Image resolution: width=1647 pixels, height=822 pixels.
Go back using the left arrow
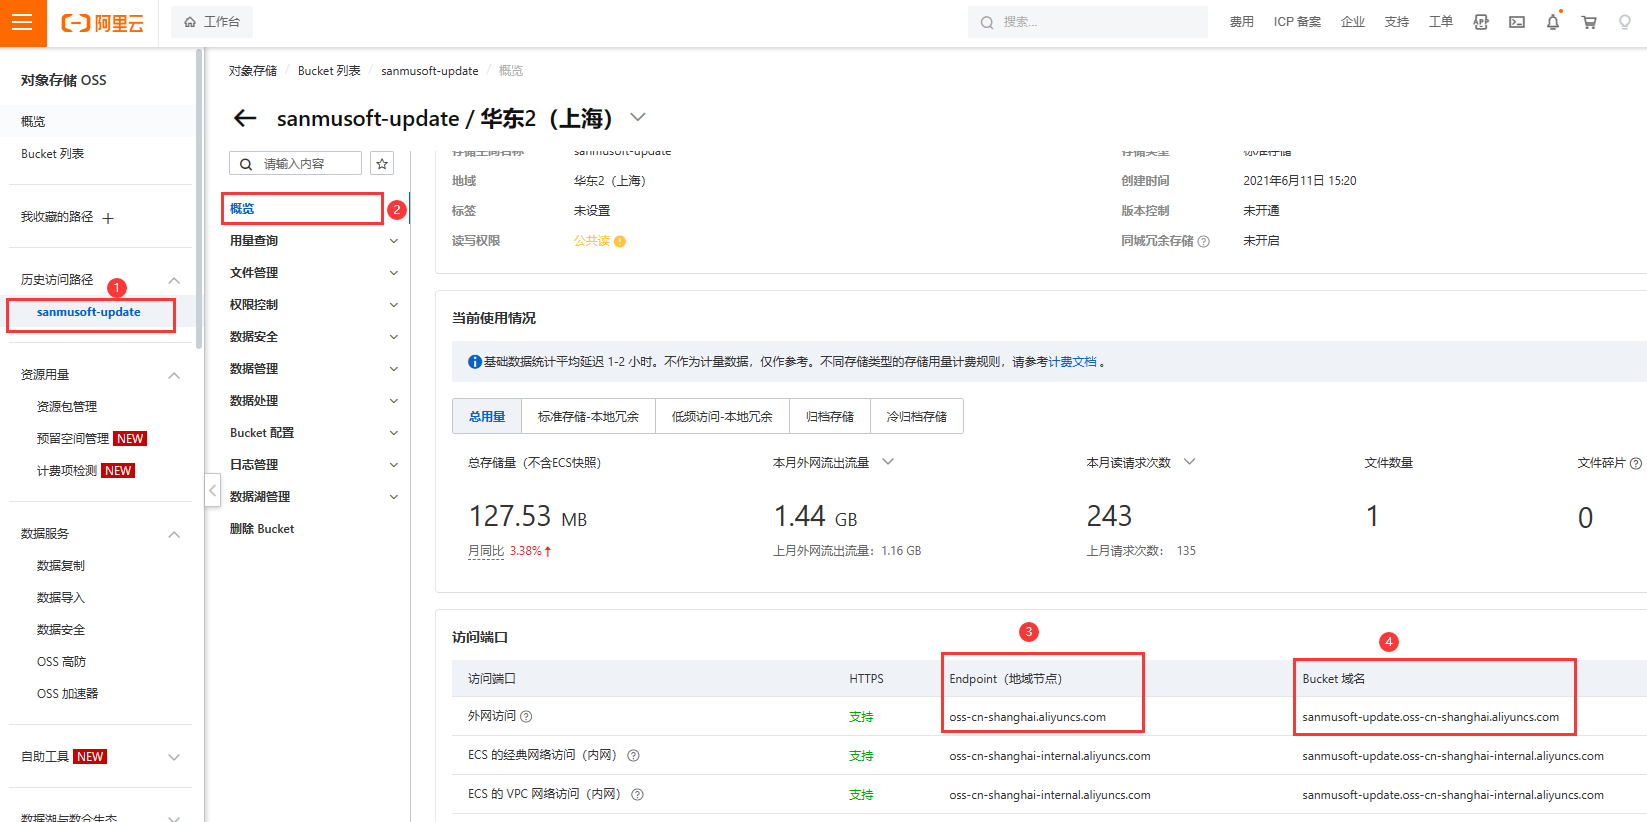(245, 118)
